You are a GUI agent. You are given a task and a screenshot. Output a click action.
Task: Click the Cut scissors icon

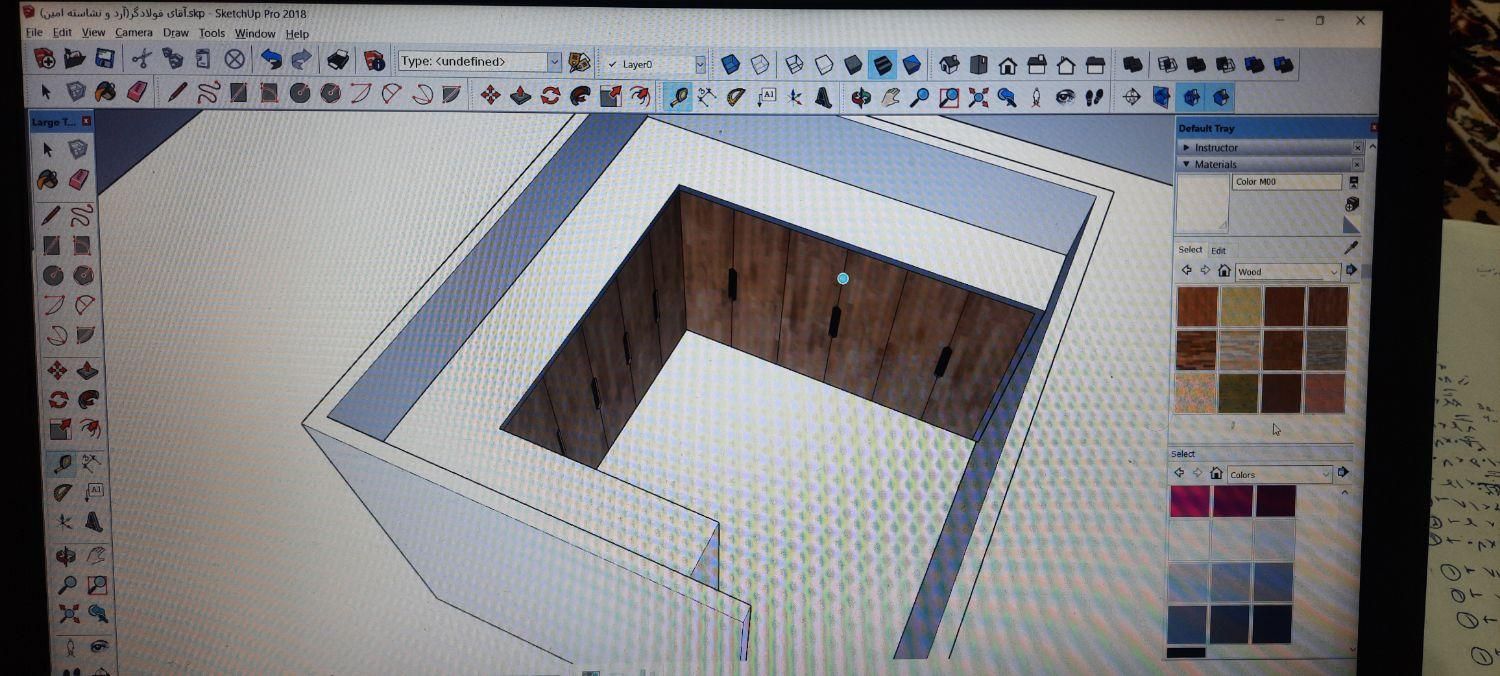point(141,60)
